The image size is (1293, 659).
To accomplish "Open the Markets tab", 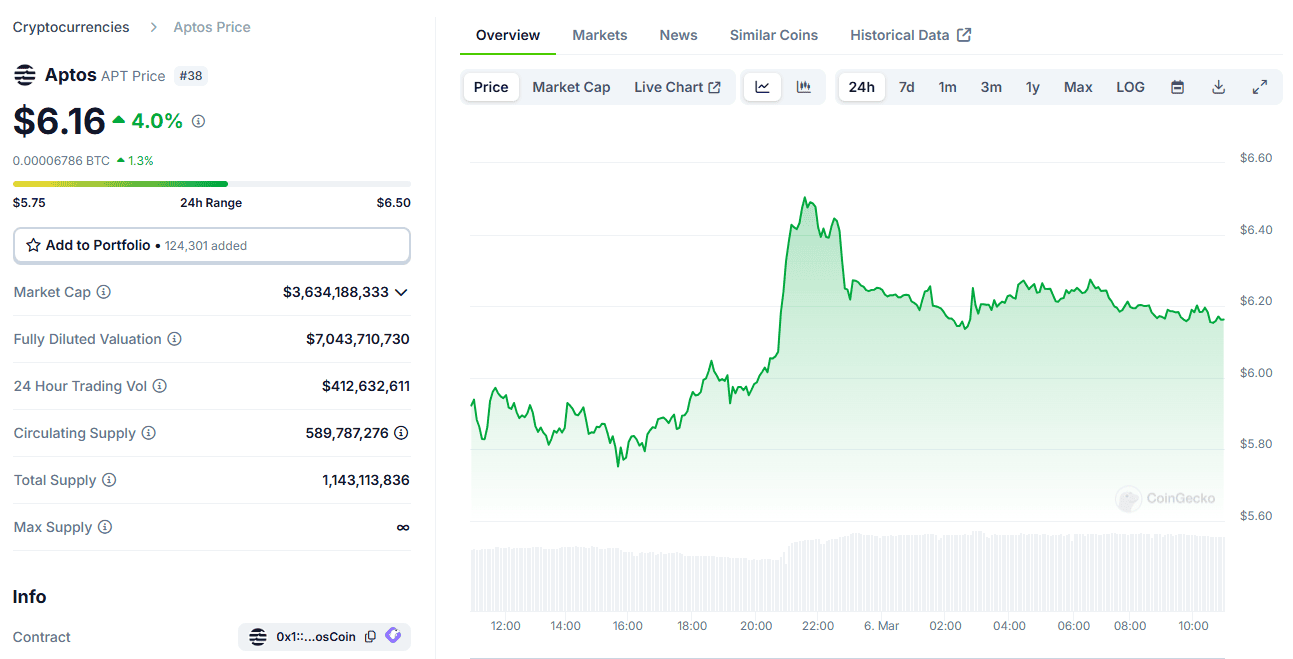I will pos(600,35).
